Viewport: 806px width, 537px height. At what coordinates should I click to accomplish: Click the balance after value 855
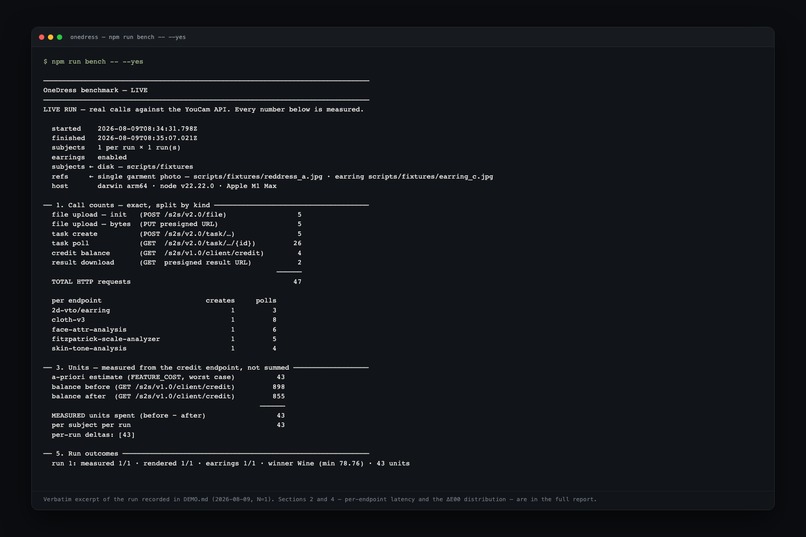pos(279,397)
